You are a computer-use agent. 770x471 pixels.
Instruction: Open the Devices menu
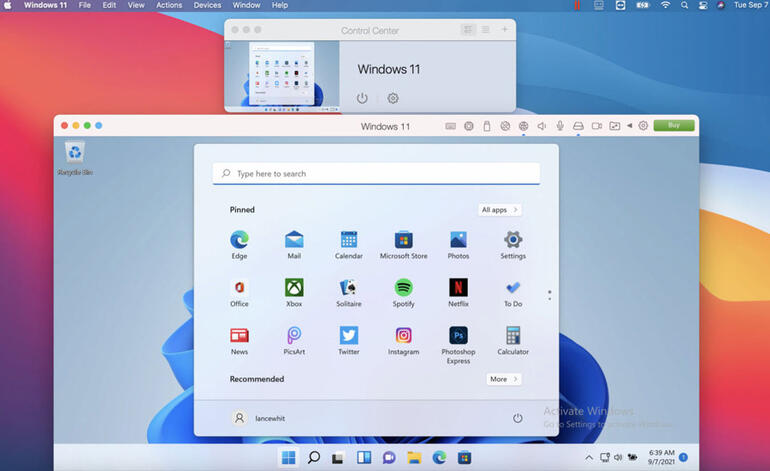(x=207, y=5)
